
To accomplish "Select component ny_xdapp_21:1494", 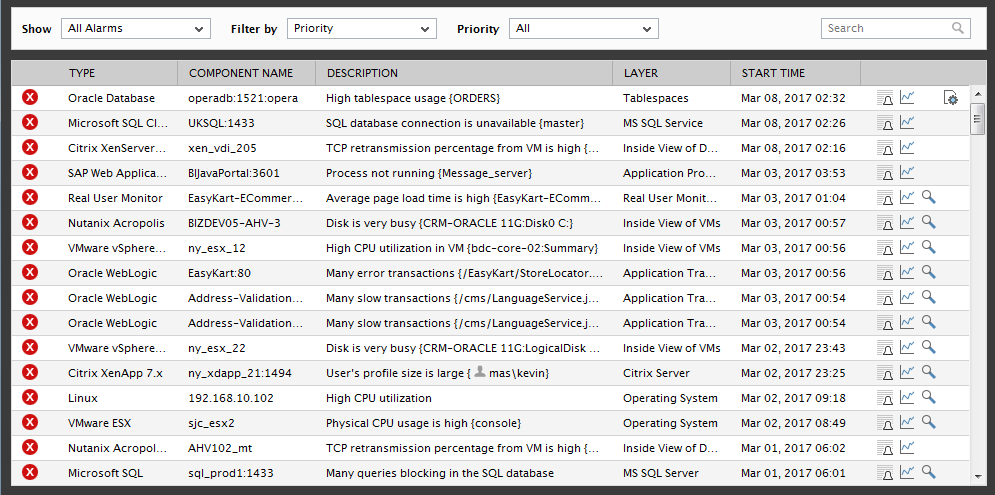I will pyautogui.click(x=240, y=373).
